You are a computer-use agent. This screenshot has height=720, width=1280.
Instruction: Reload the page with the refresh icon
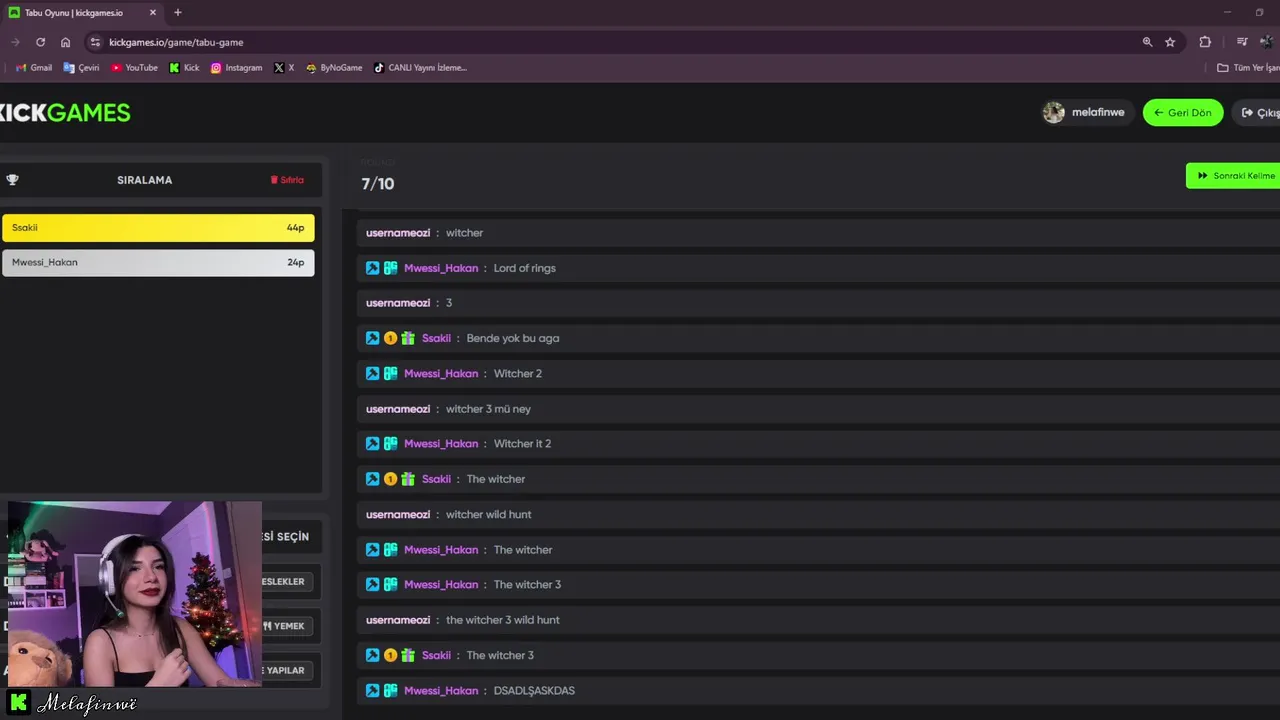pyautogui.click(x=40, y=42)
